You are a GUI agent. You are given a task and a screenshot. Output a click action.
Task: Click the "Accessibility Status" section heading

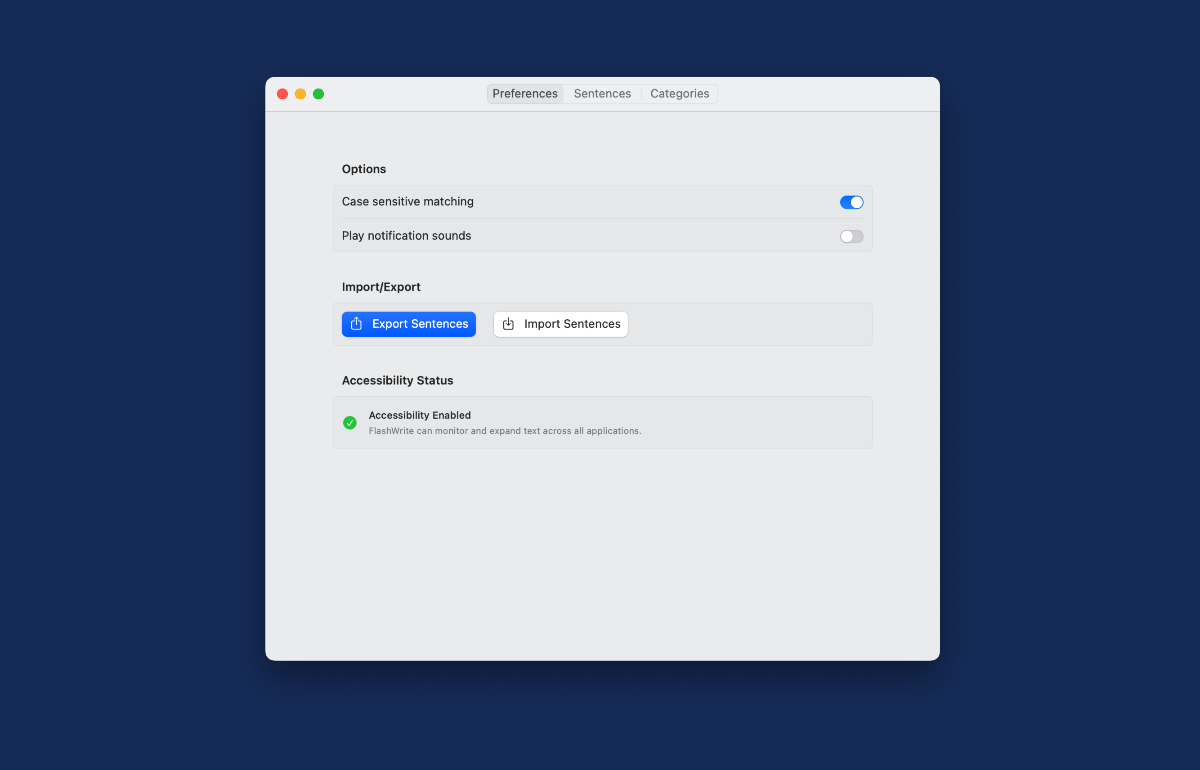[x=397, y=381]
